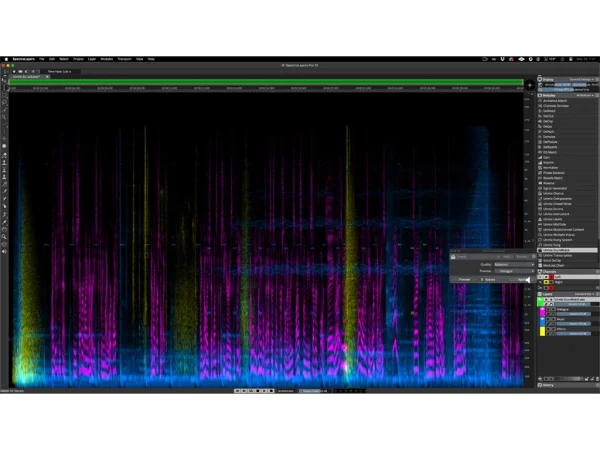Click the Signal Generator module icon
This screenshot has height=450, width=600.
click(x=540, y=188)
